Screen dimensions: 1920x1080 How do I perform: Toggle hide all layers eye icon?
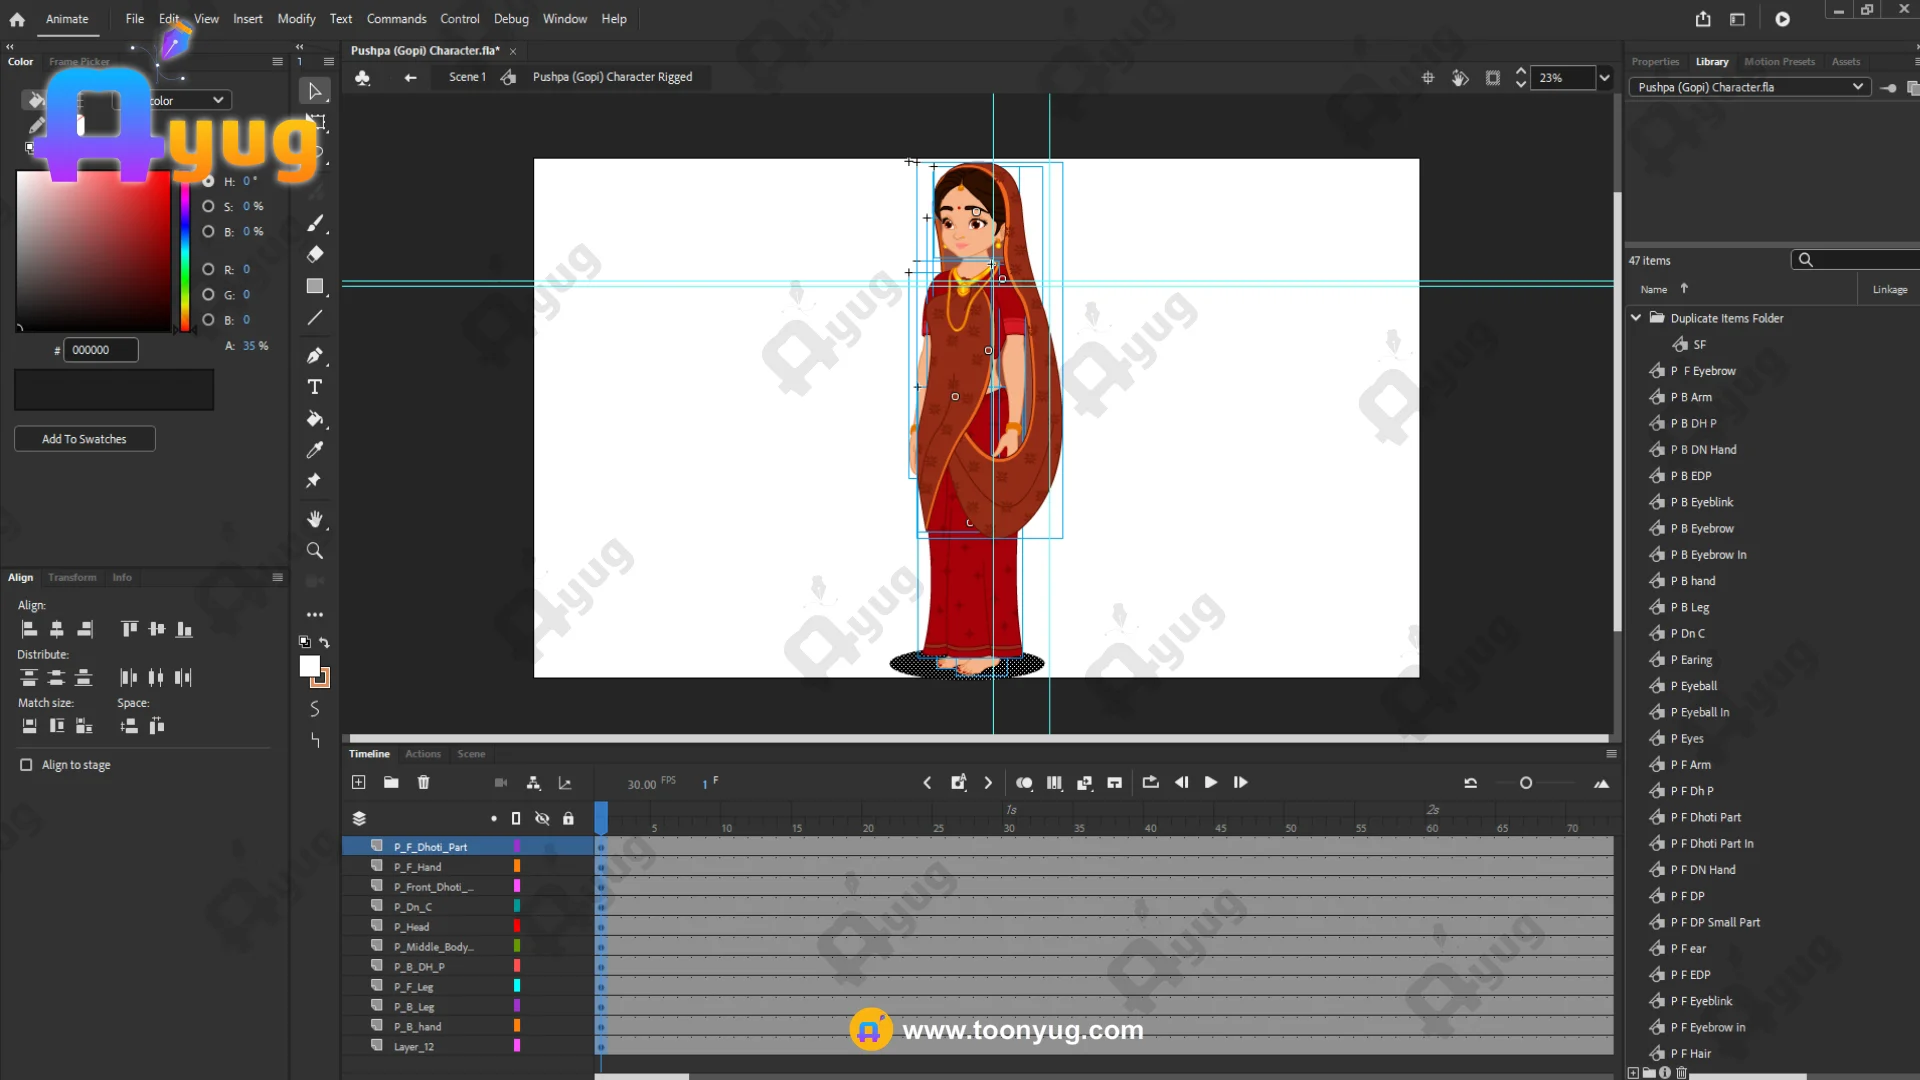click(x=542, y=818)
